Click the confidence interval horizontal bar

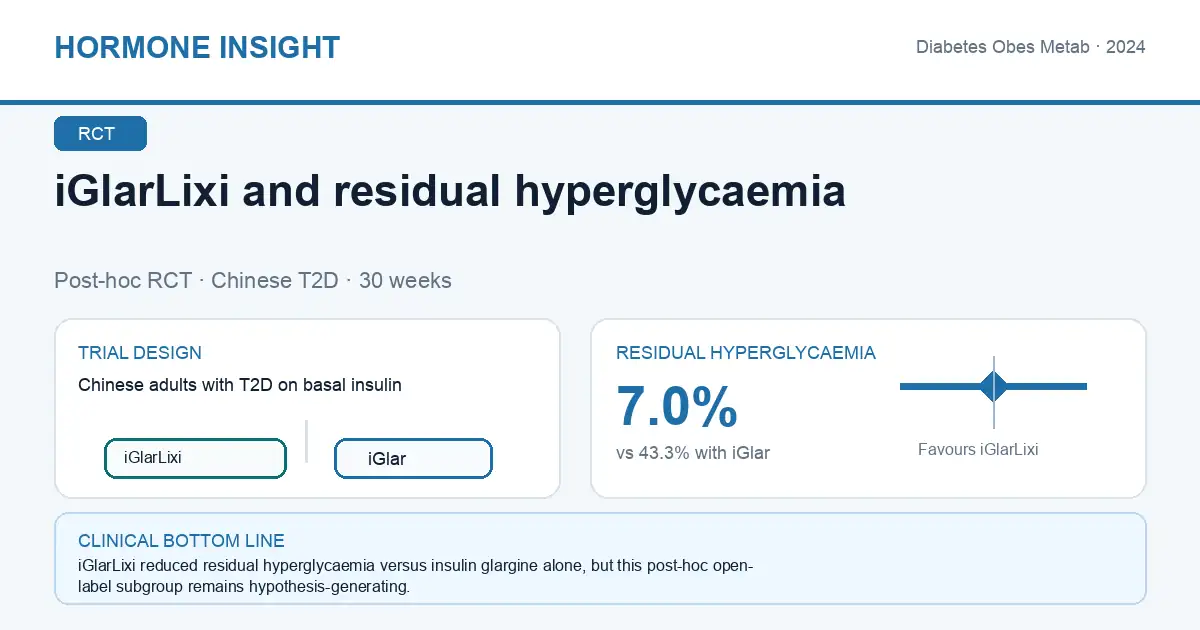[x=993, y=386]
